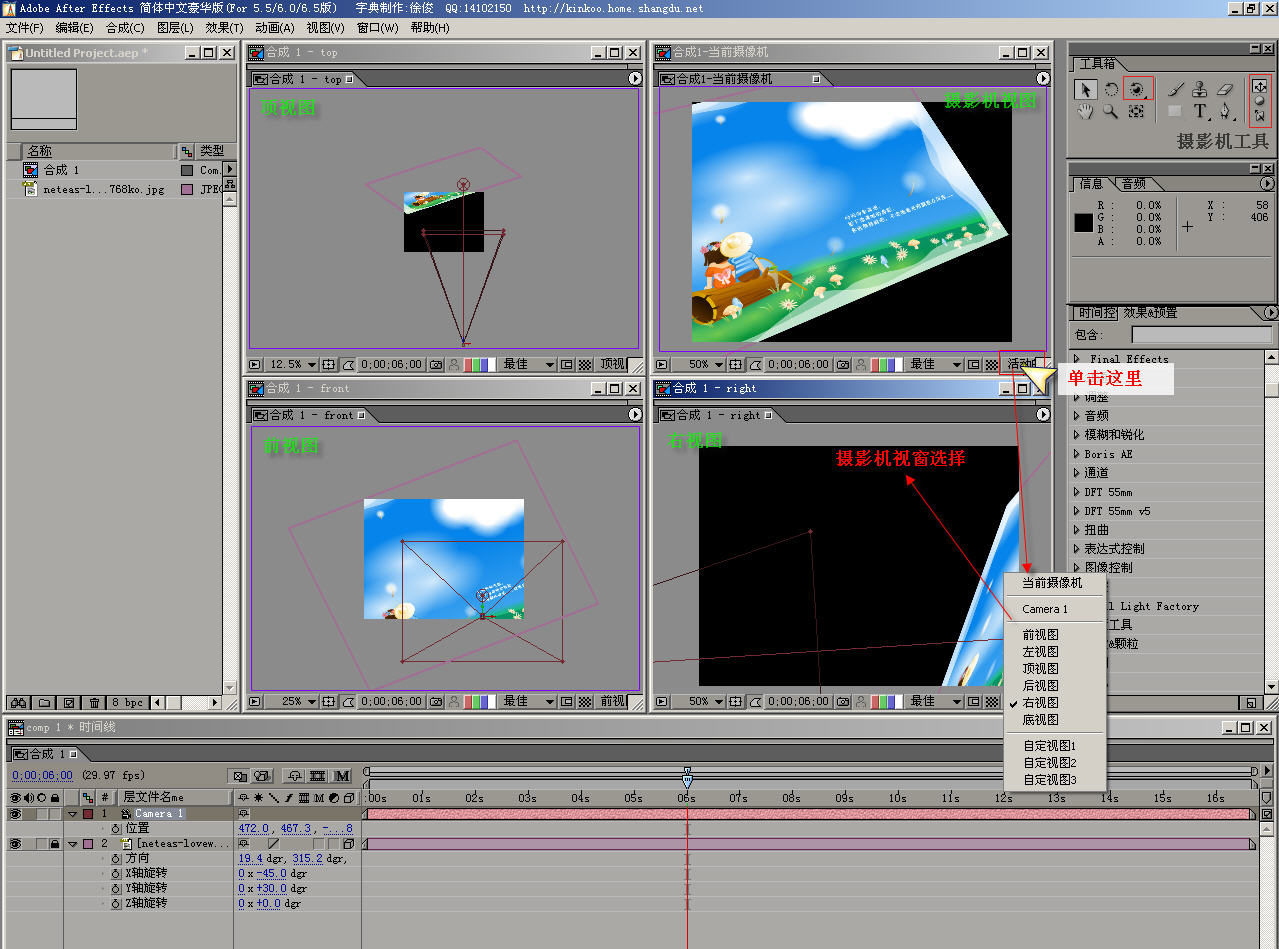The image size is (1279, 949).
Task: Choose 自定视图1 from the view popup
Action: pyautogui.click(x=1049, y=746)
